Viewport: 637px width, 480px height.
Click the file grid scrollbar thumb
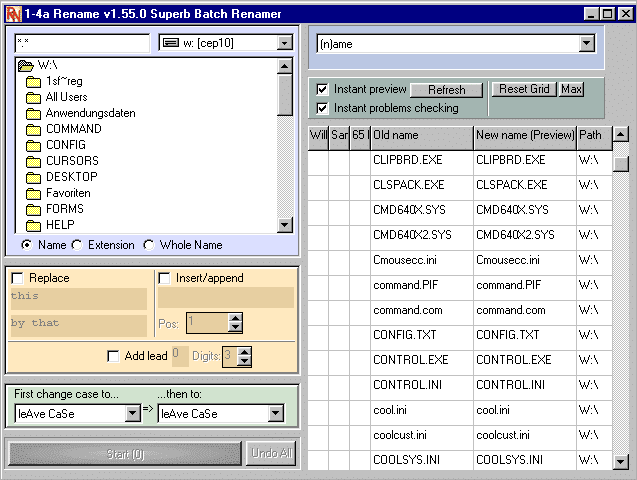coord(621,164)
